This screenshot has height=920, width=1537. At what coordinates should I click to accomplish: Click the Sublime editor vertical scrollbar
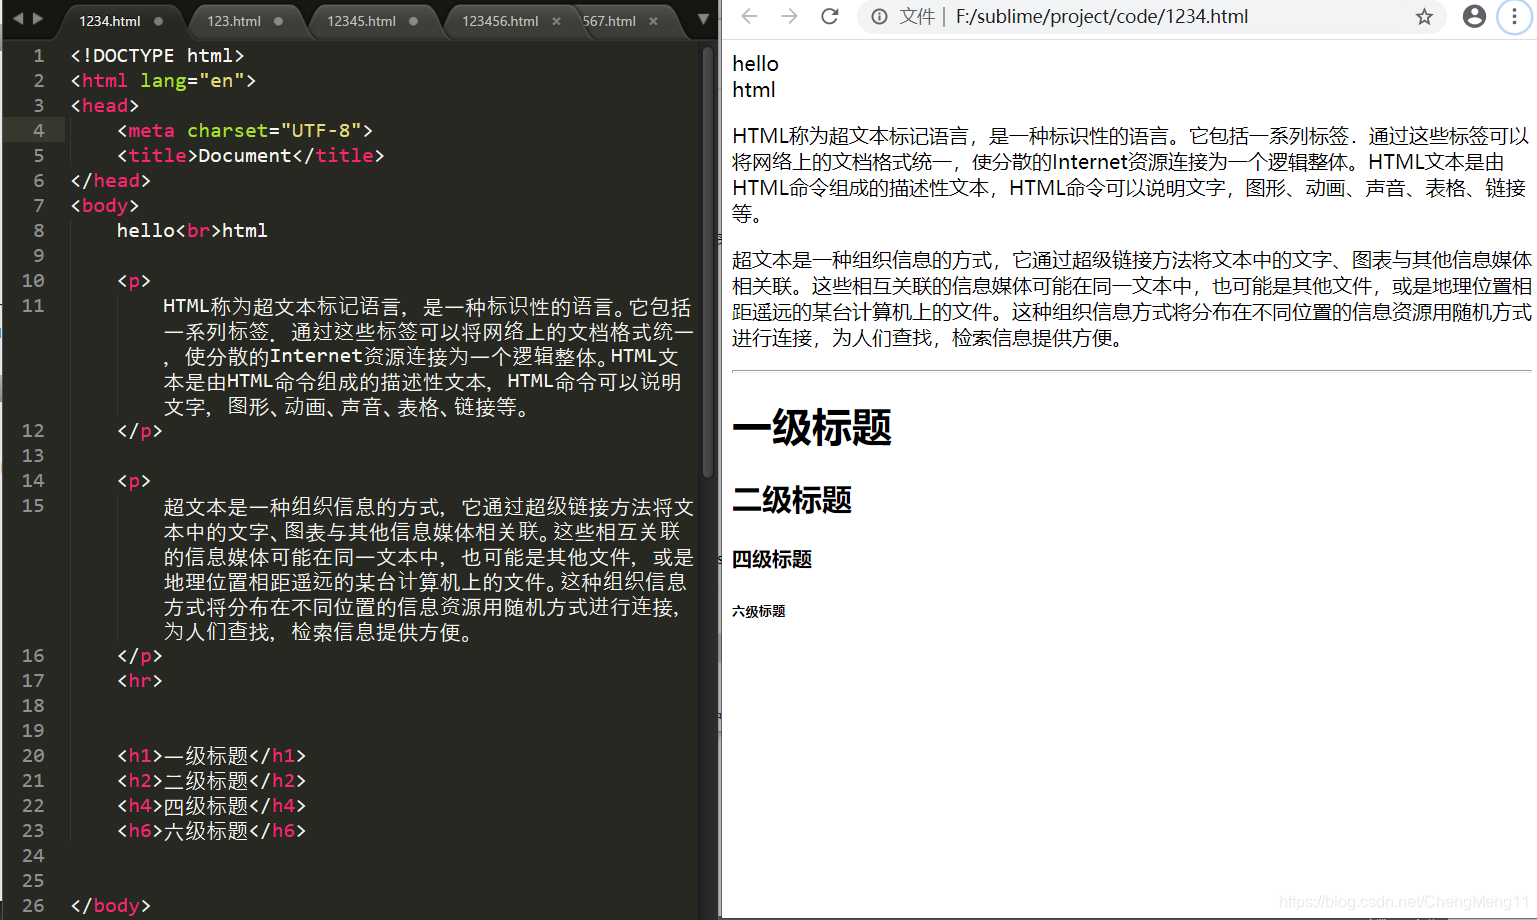(x=708, y=262)
